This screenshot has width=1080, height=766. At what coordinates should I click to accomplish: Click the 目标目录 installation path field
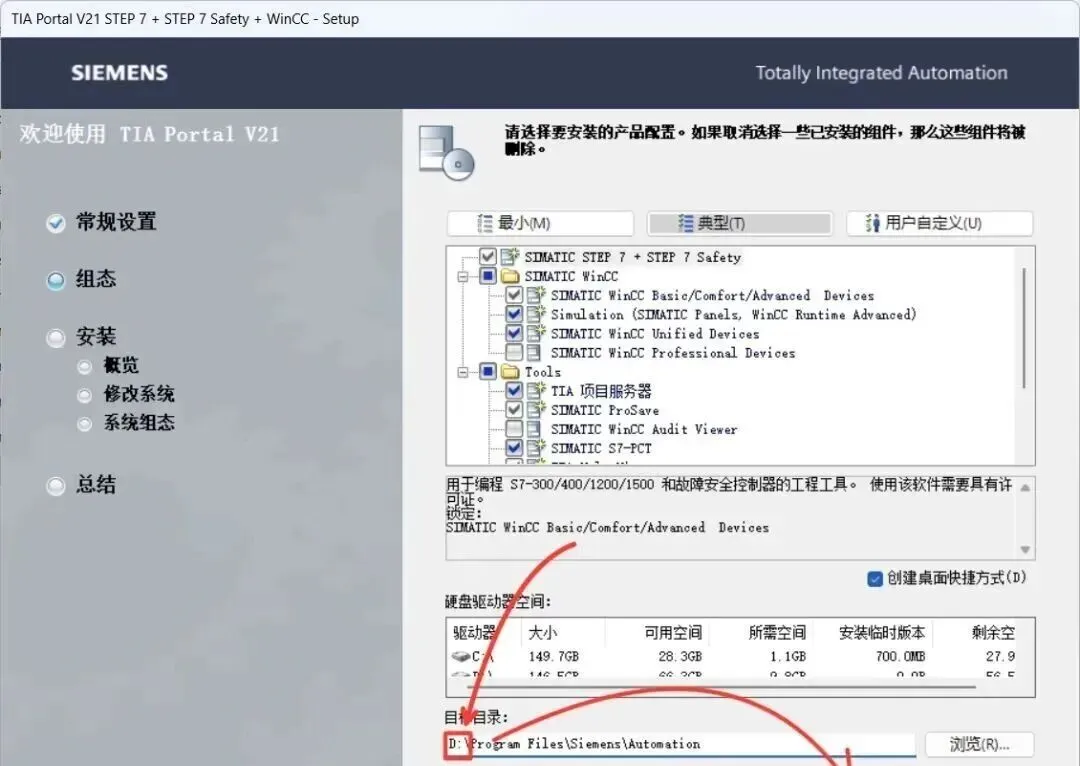[681, 745]
